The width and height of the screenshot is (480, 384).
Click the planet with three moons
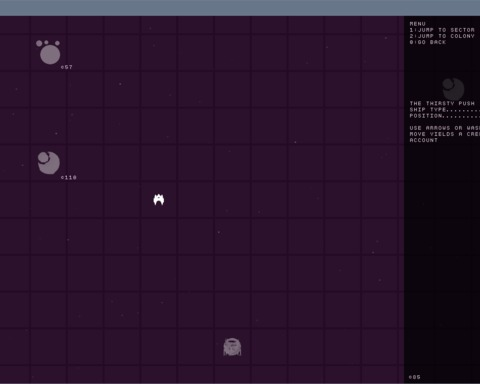(49, 52)
